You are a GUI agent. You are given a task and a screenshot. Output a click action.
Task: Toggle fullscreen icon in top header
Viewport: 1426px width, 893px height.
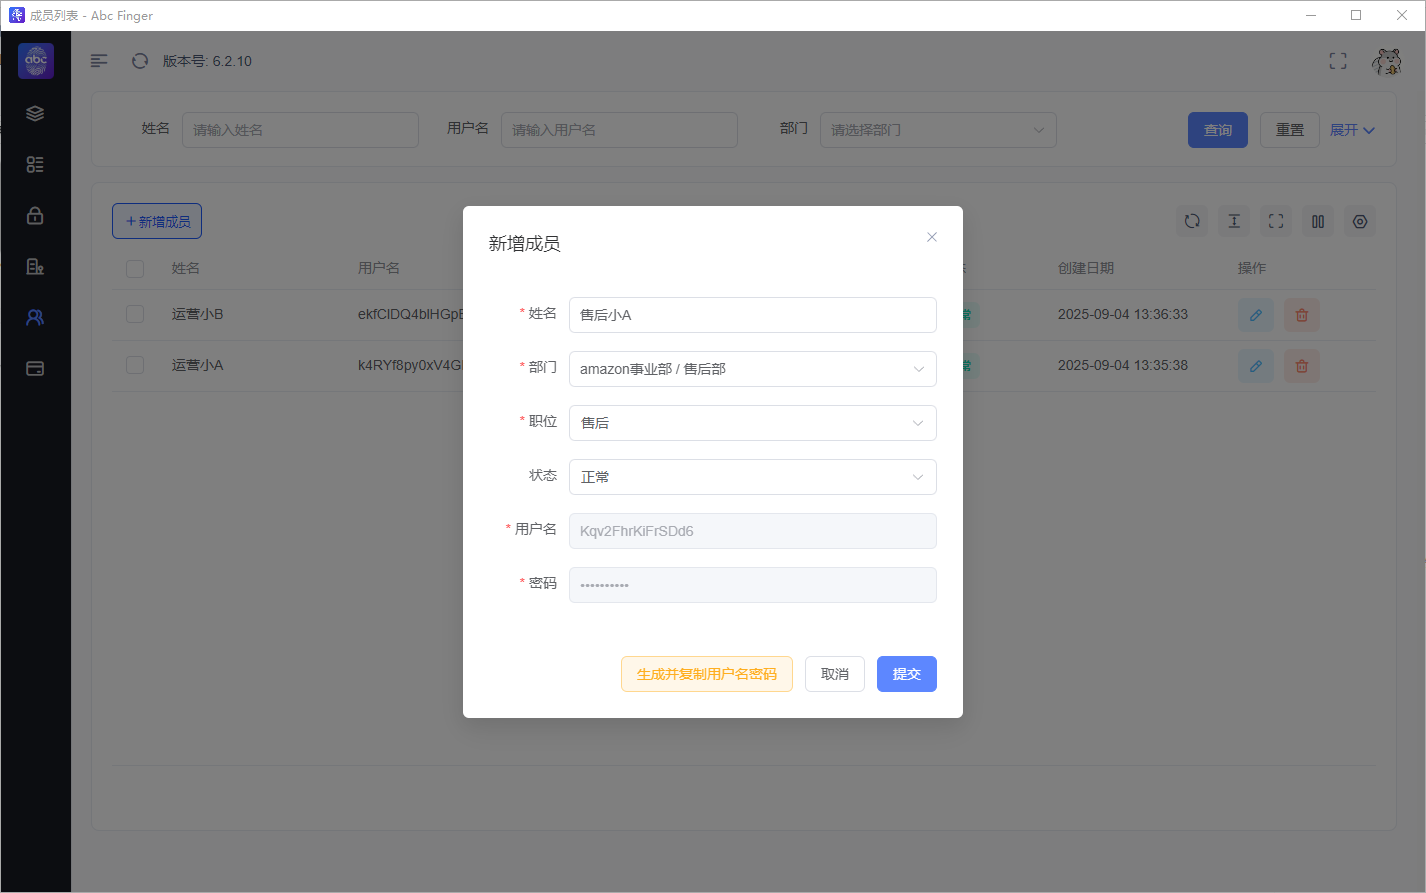click(x=1338, y=61)
